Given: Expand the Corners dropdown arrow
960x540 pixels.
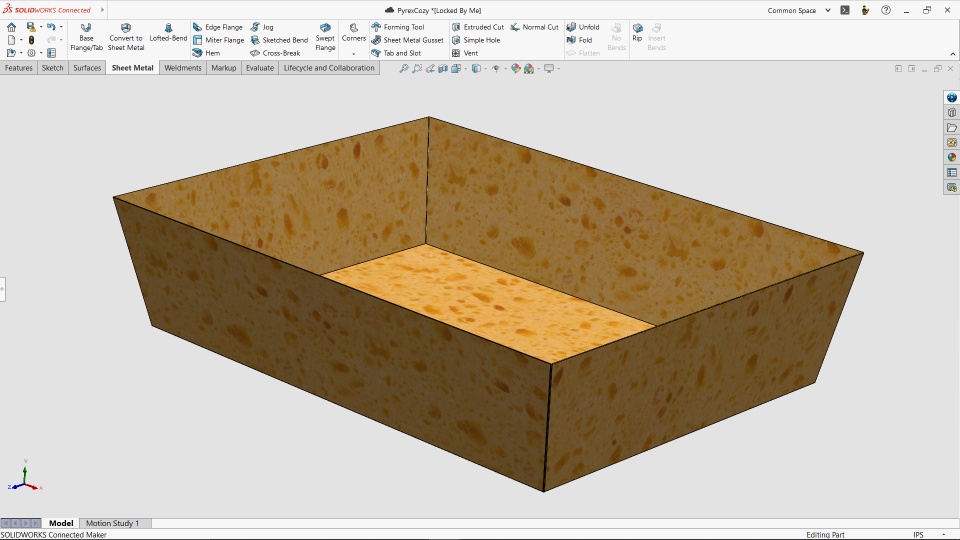Looking at the screenshot, I should click(x=354, y=54).
